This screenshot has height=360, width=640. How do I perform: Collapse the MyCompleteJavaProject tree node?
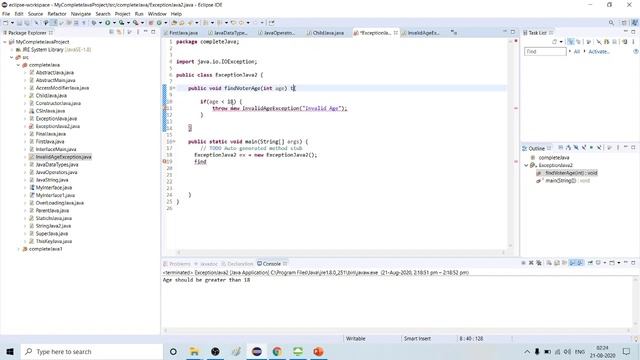[5, 42]
